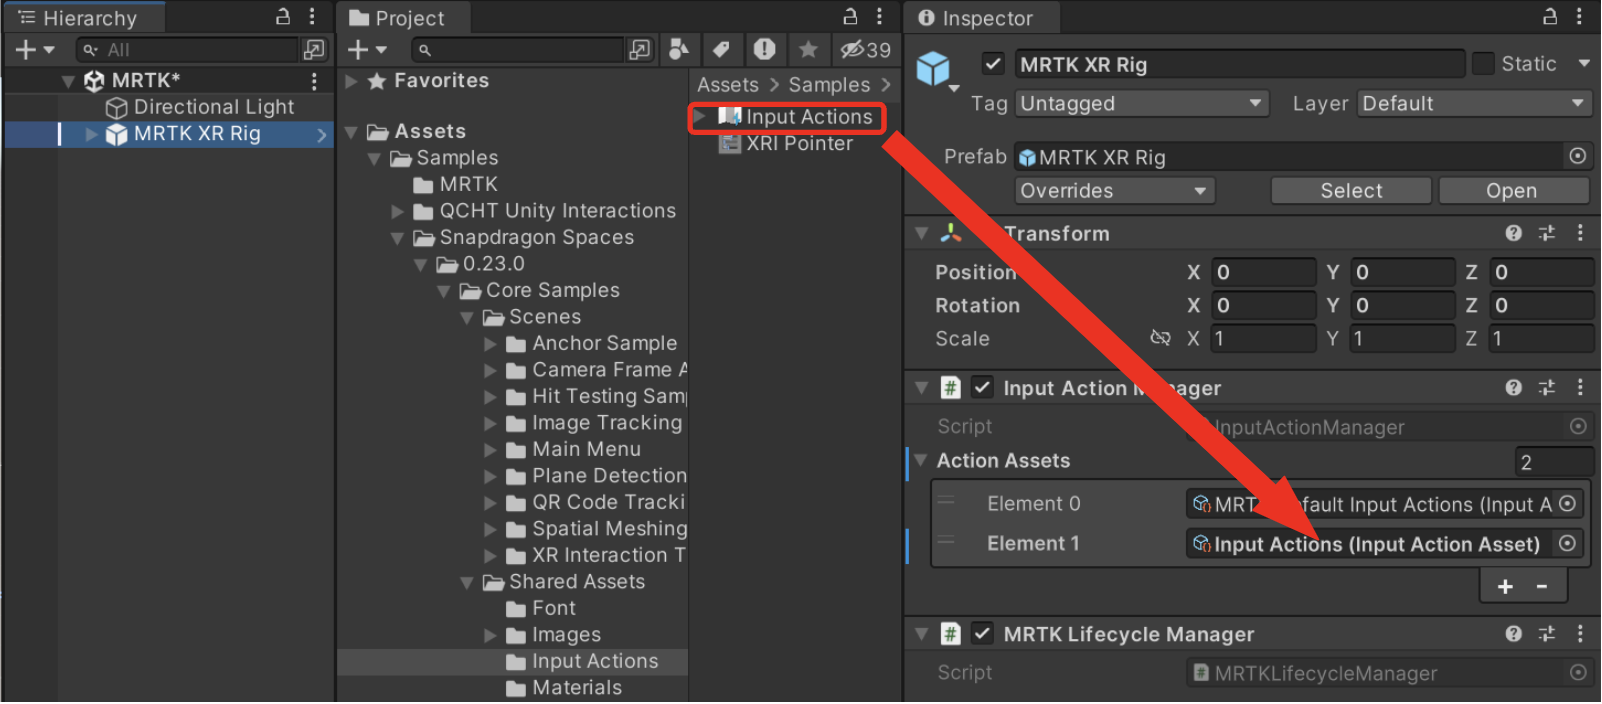This screenshot has height=704, width=1602.
Task: Expand MRTK XR Rig in Hierarchy
Action: pos(92,134)
